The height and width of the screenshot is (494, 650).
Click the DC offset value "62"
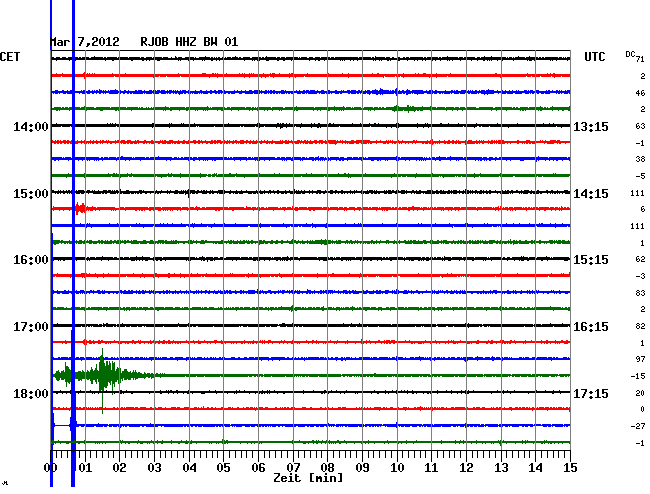point(640,259)
